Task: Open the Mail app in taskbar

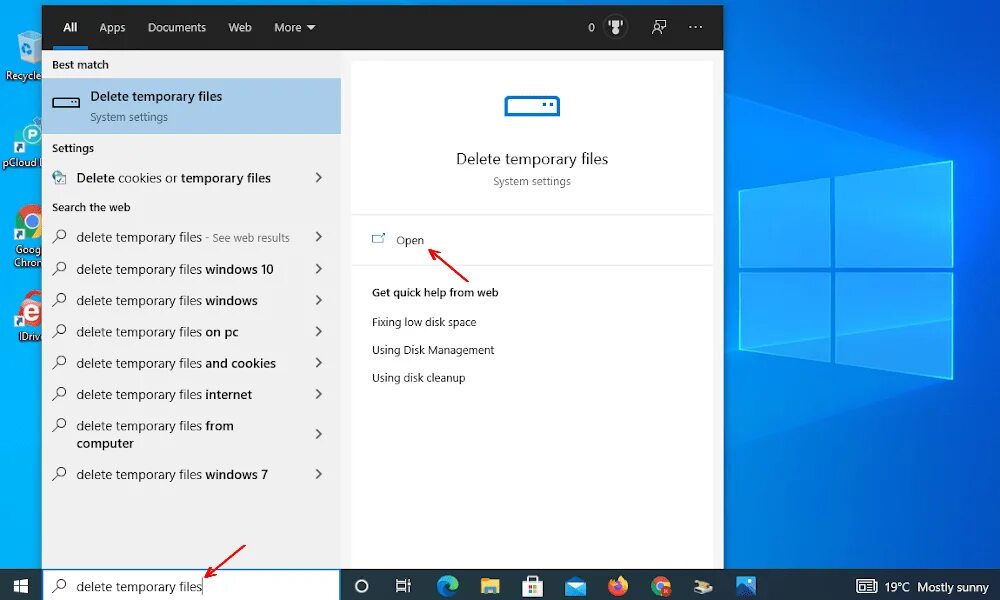Action: pyautogui.click(x=575, y=586)
